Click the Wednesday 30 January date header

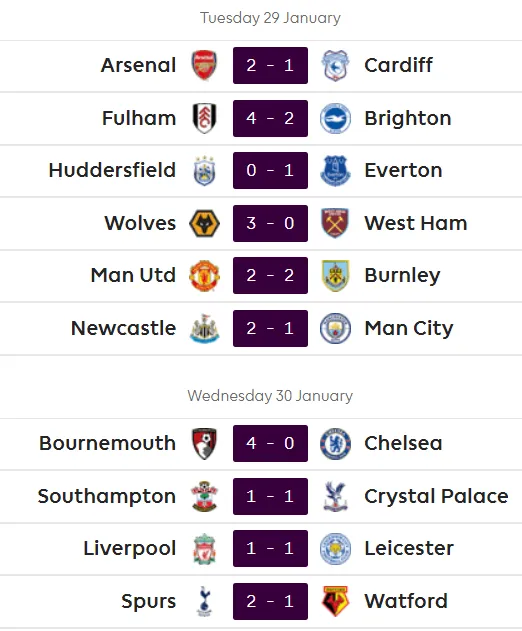pyautogui.click(x=270, y=396)
